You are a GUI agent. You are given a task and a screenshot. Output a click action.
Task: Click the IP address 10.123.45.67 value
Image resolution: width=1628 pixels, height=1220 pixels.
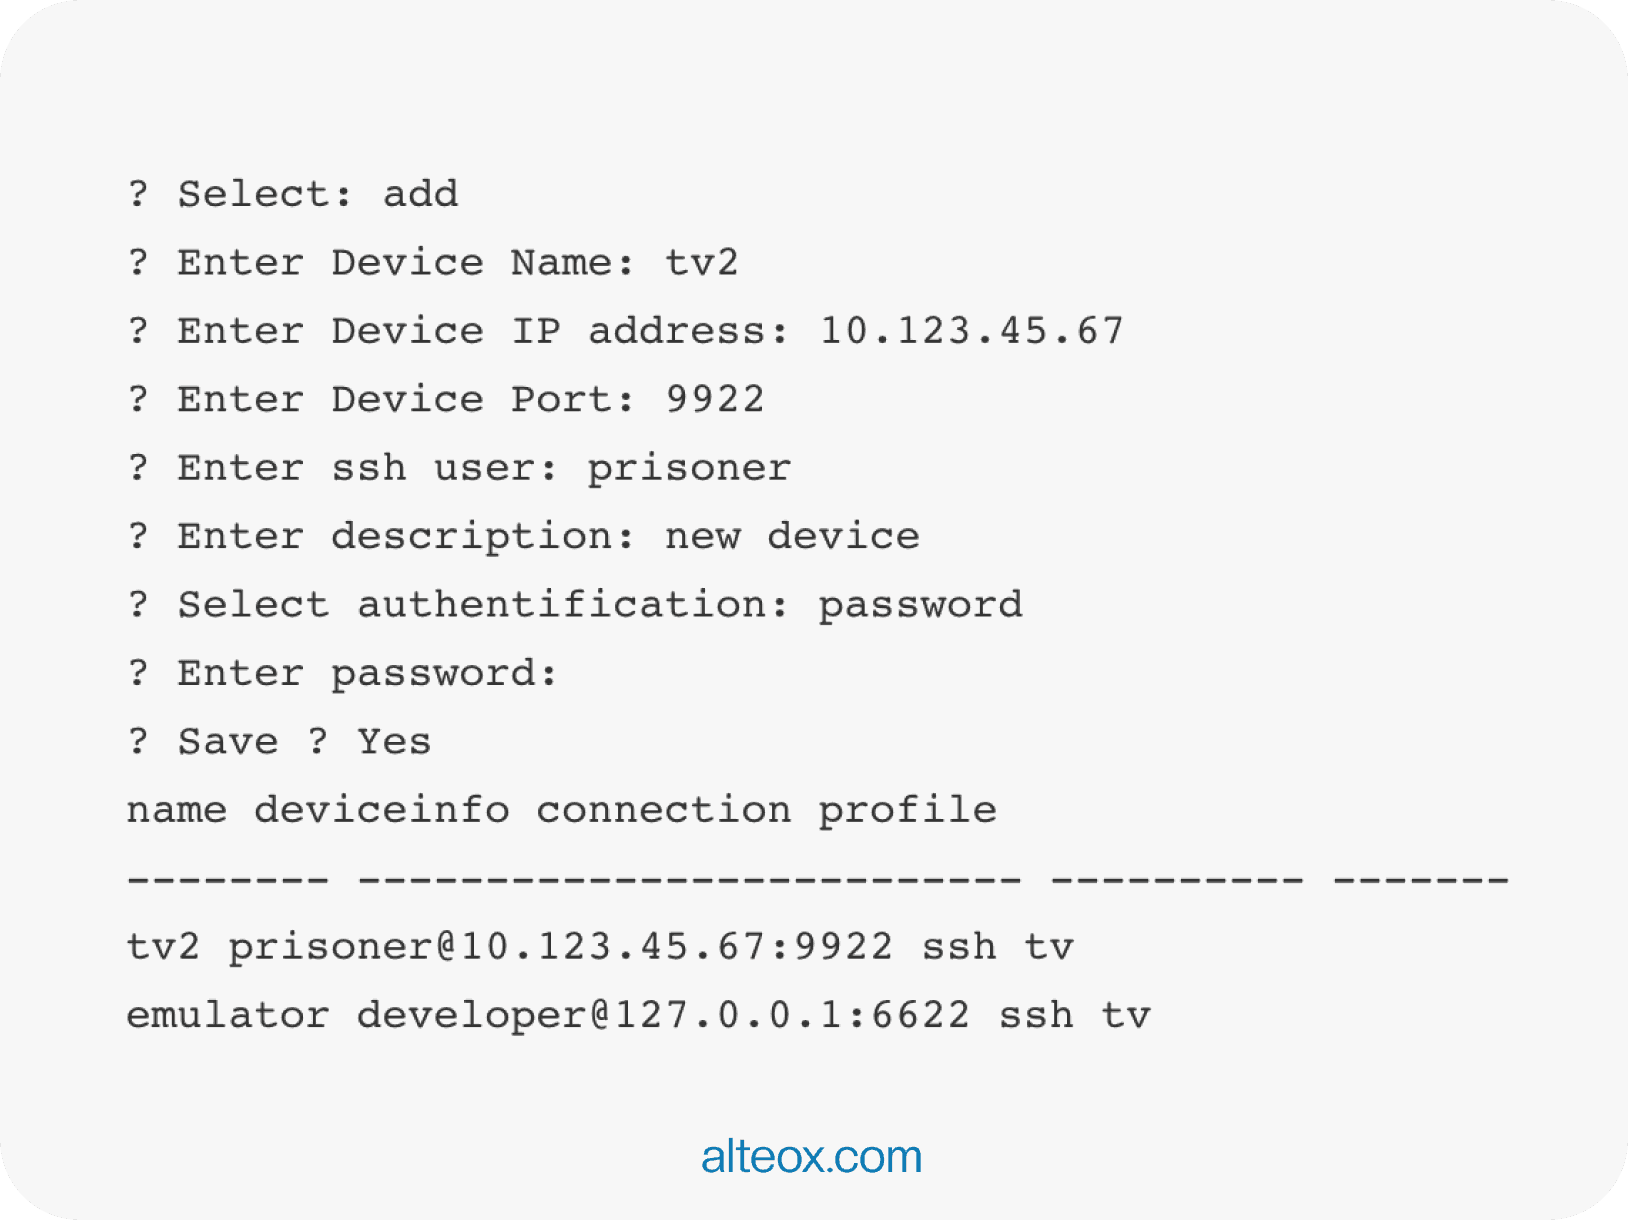(972, 331)
